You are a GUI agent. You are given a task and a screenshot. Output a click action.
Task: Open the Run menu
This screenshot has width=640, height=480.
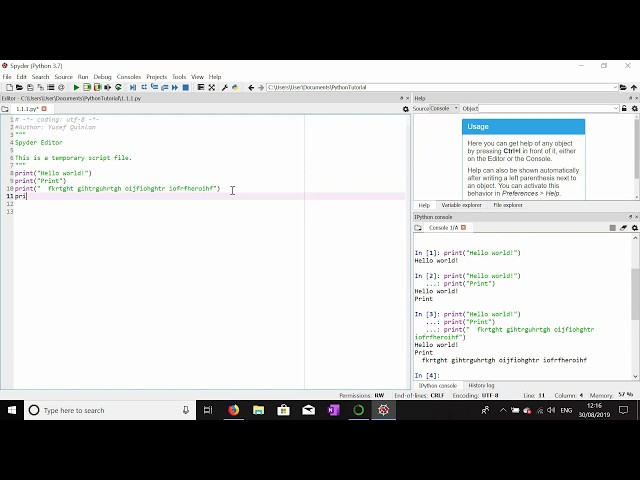pyautogui.click(x=83, y=77)
